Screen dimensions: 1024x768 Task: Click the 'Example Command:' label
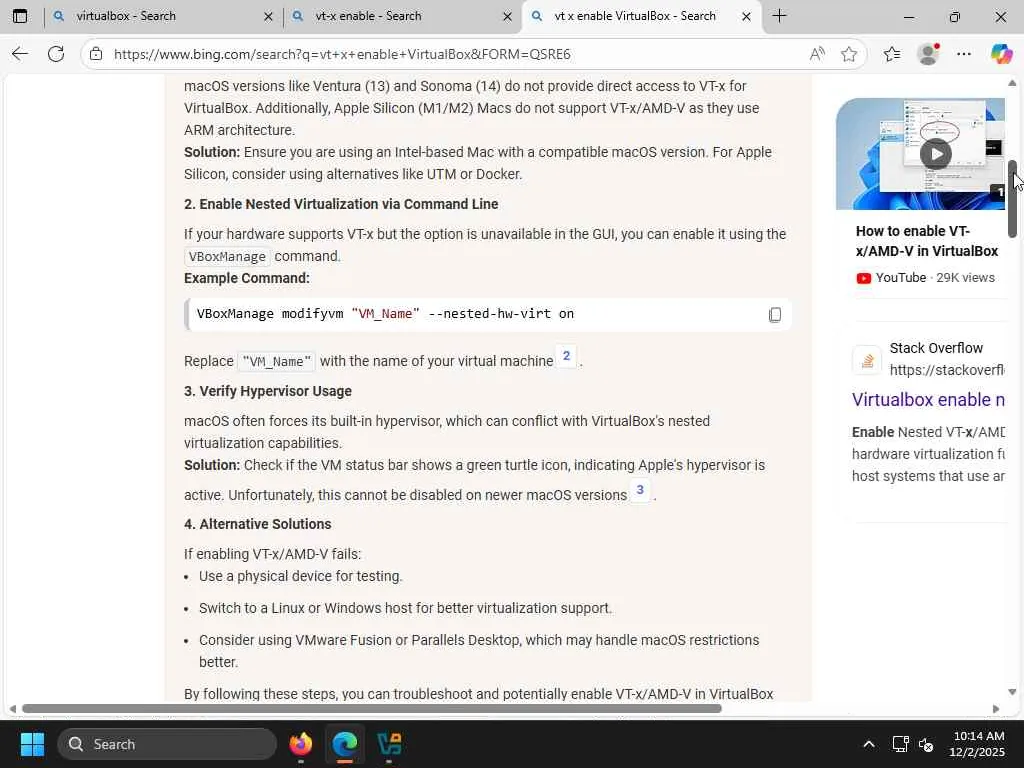(247, 278)
